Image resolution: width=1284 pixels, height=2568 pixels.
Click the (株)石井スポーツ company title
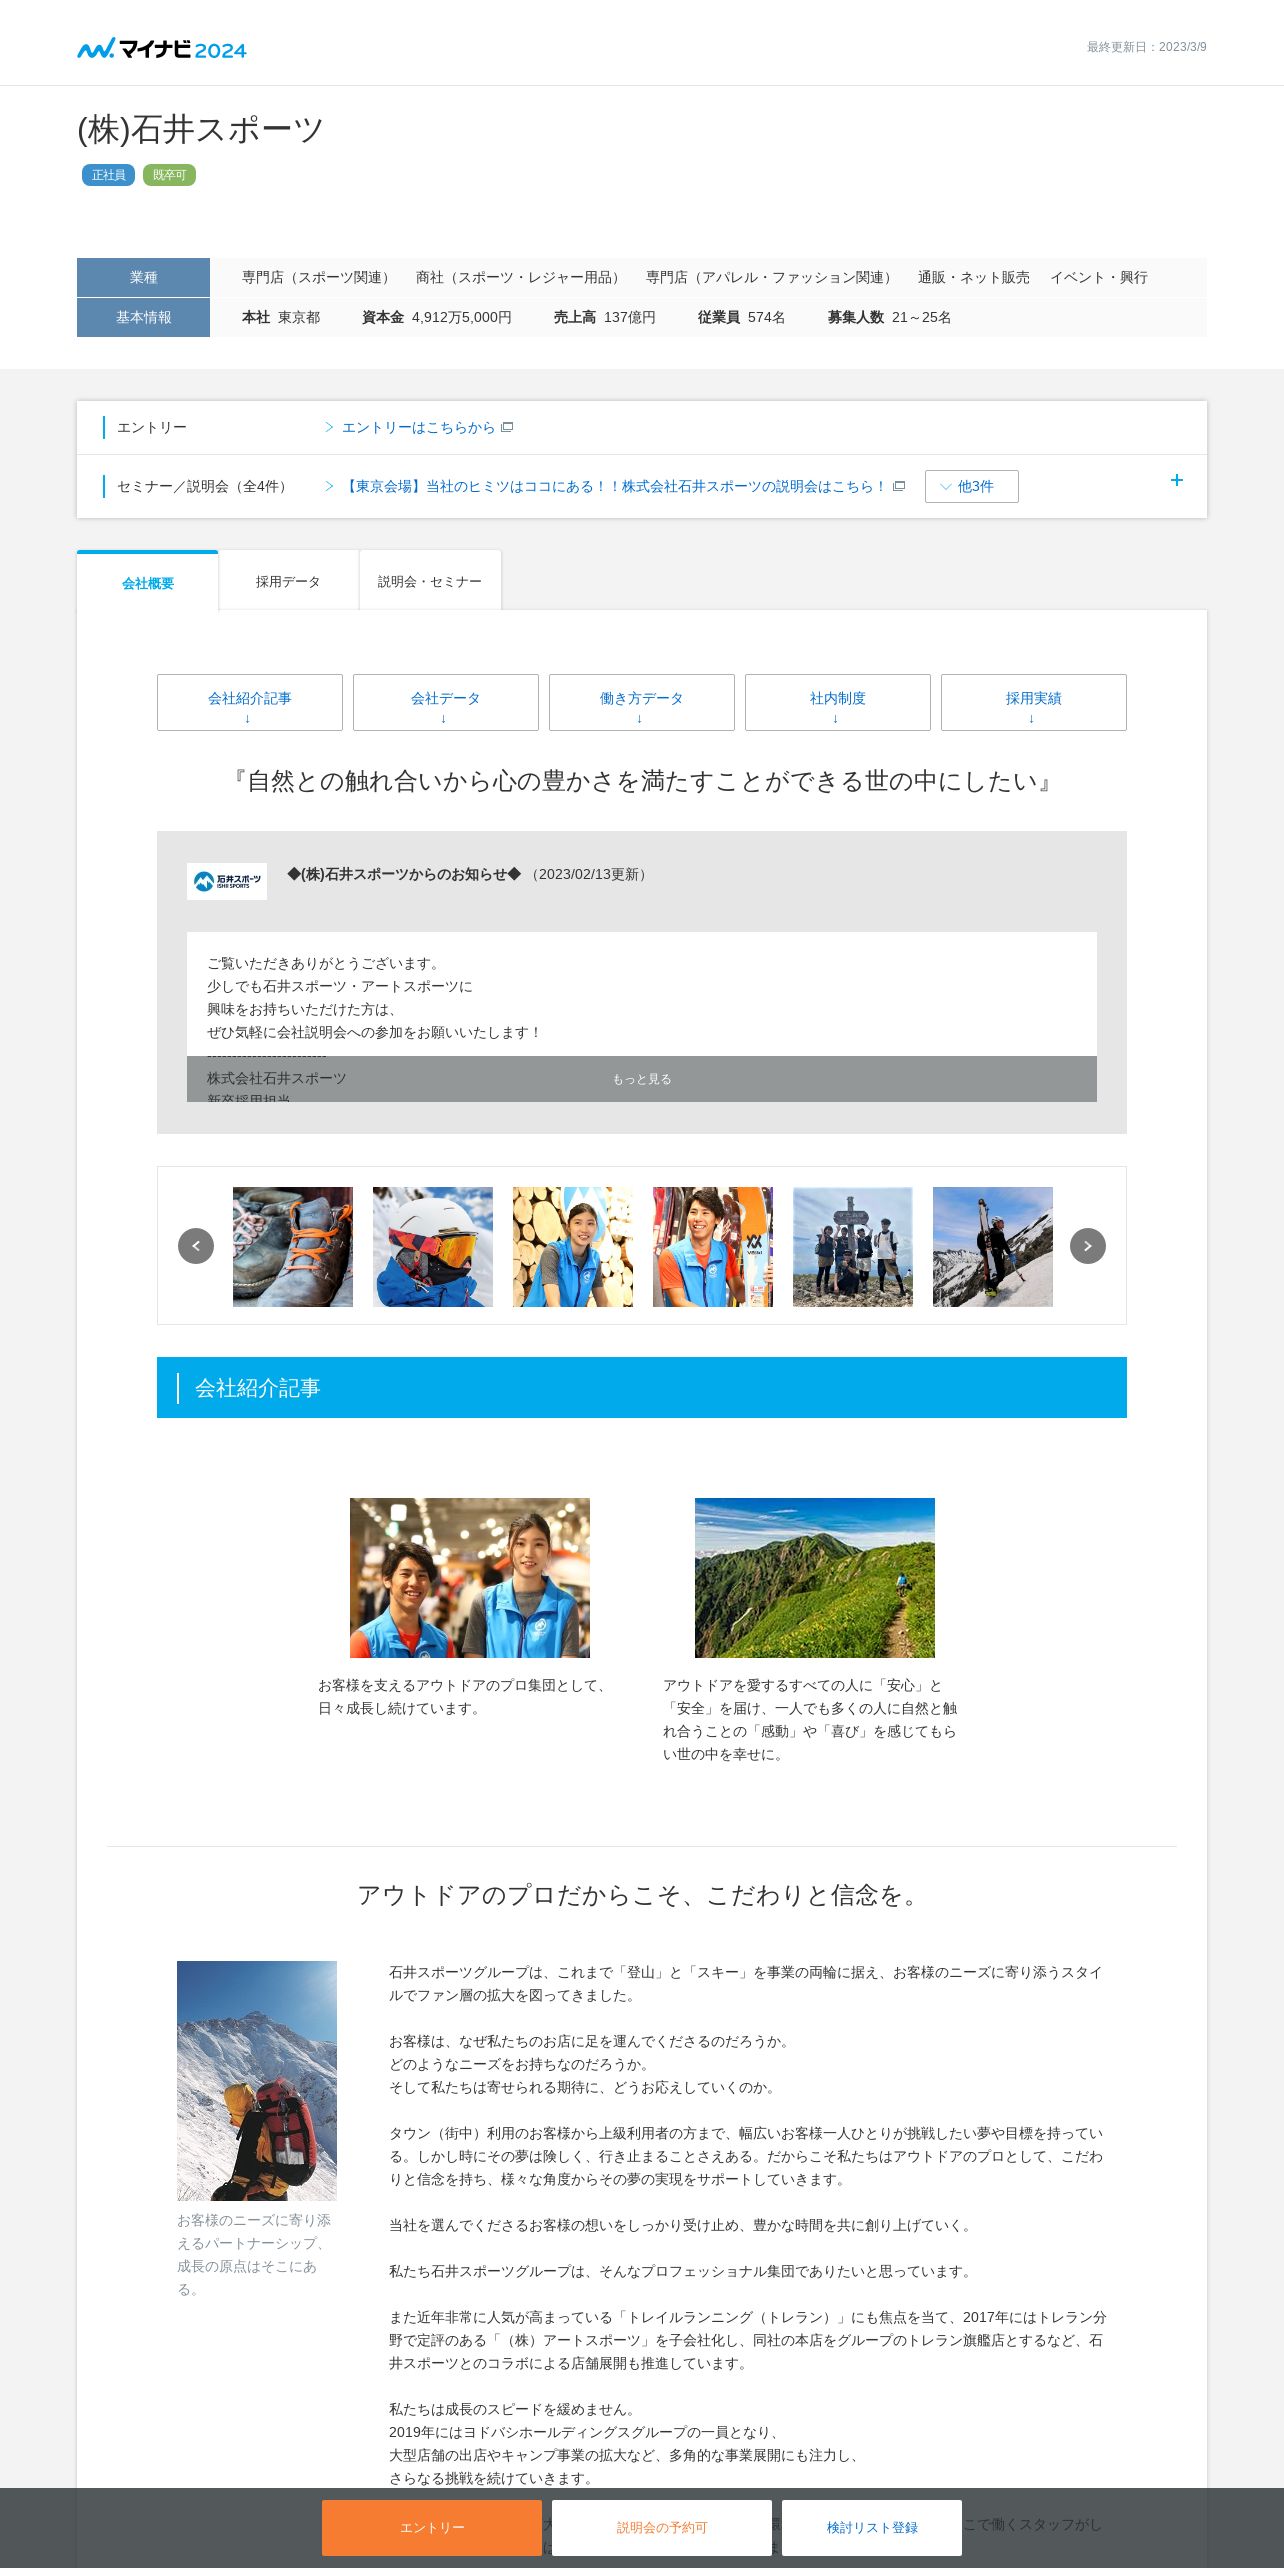tap(201, 129)
